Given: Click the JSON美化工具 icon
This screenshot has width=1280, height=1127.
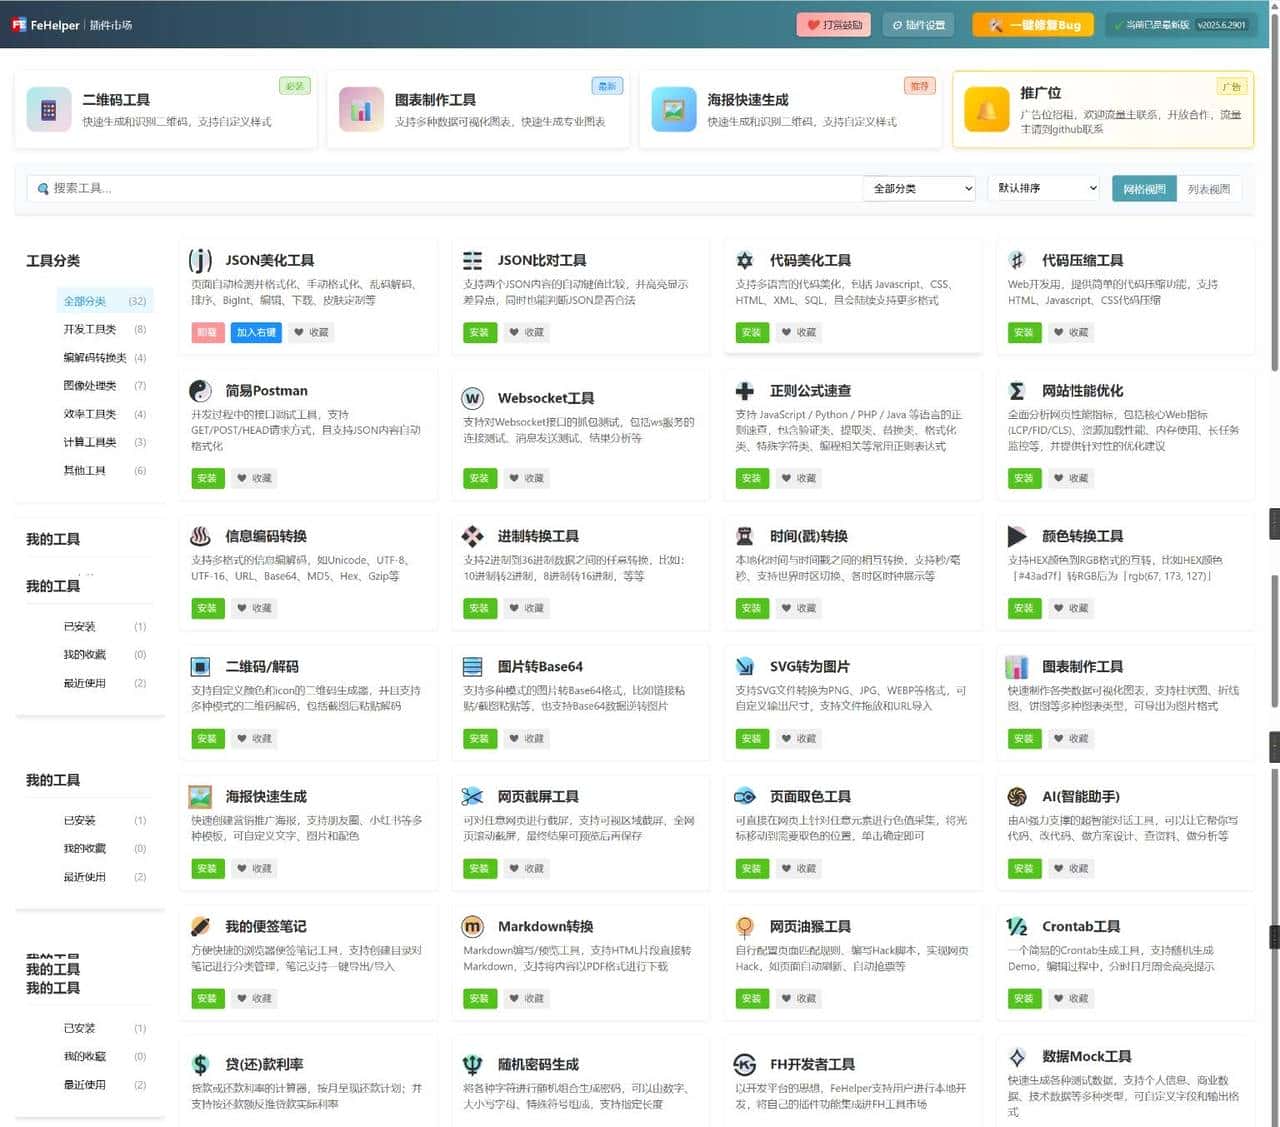Looking at the screenshot, I should pyautogui.click(x=201, y=261).
